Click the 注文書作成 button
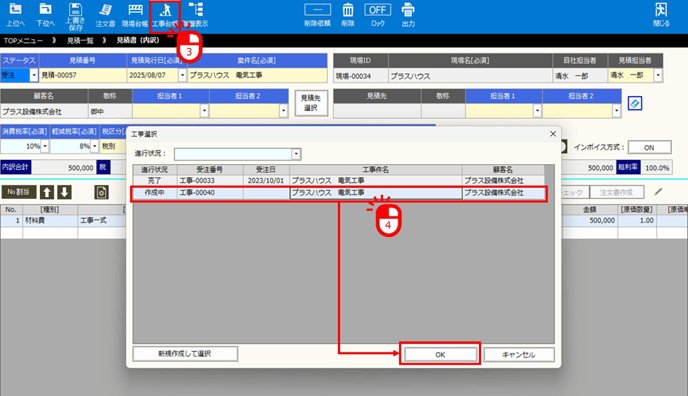The image size is (688, 396). pos(616,192)
